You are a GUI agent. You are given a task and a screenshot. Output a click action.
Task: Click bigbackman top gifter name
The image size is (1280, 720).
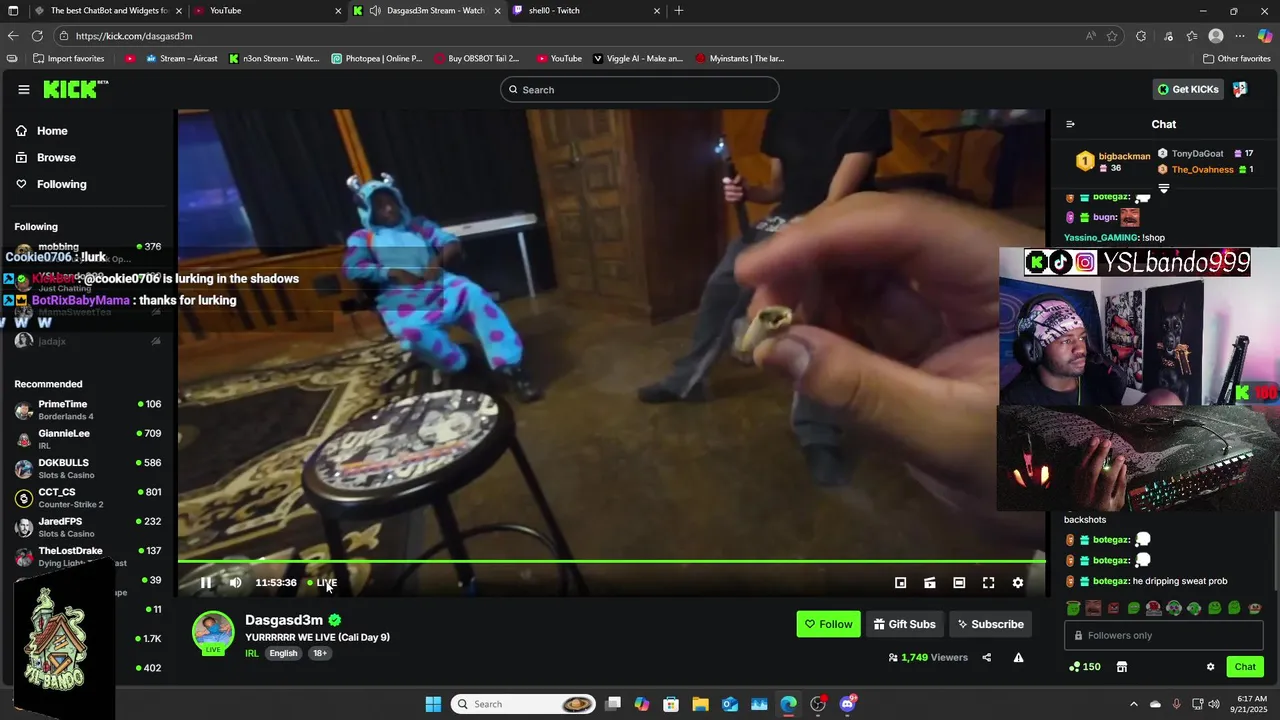coord(1124,156)
